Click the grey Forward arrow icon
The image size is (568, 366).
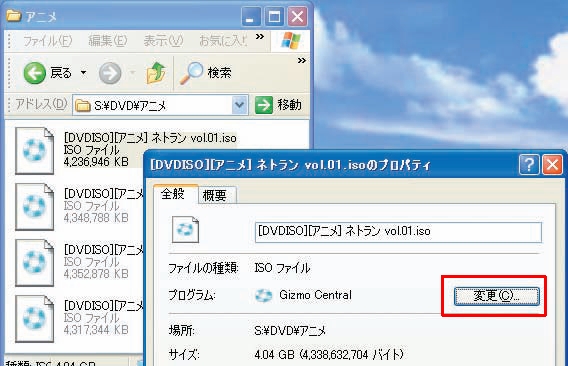pyautogui.click(x=110, y=73)
